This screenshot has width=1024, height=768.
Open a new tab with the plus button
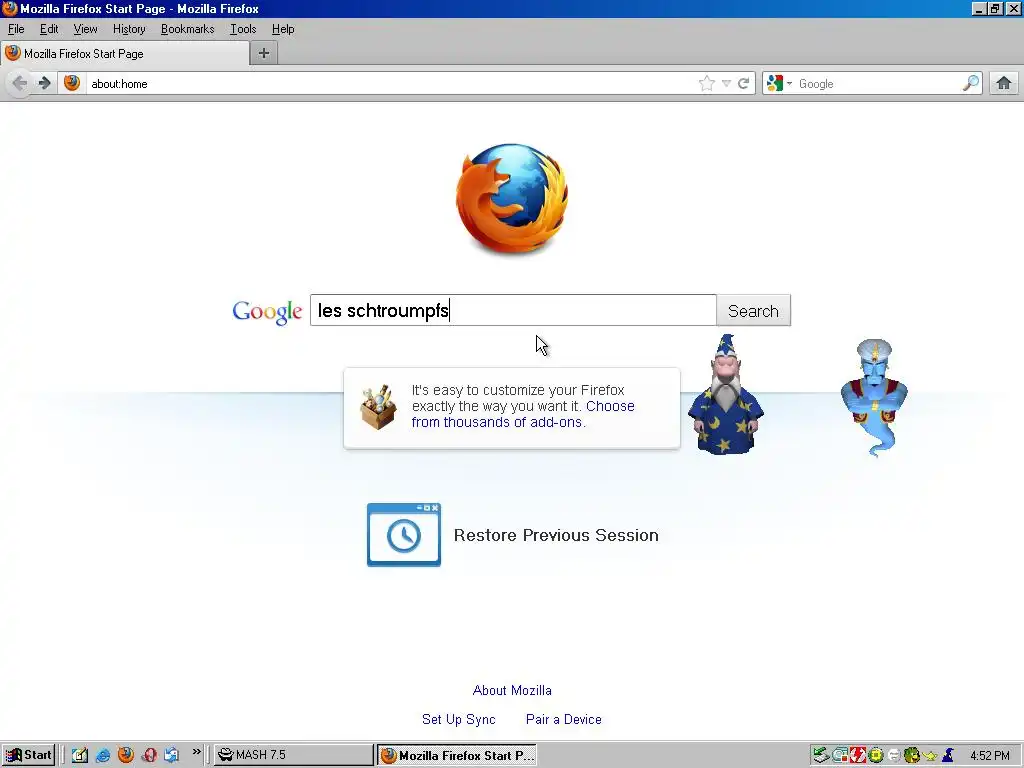click(264, 54)
